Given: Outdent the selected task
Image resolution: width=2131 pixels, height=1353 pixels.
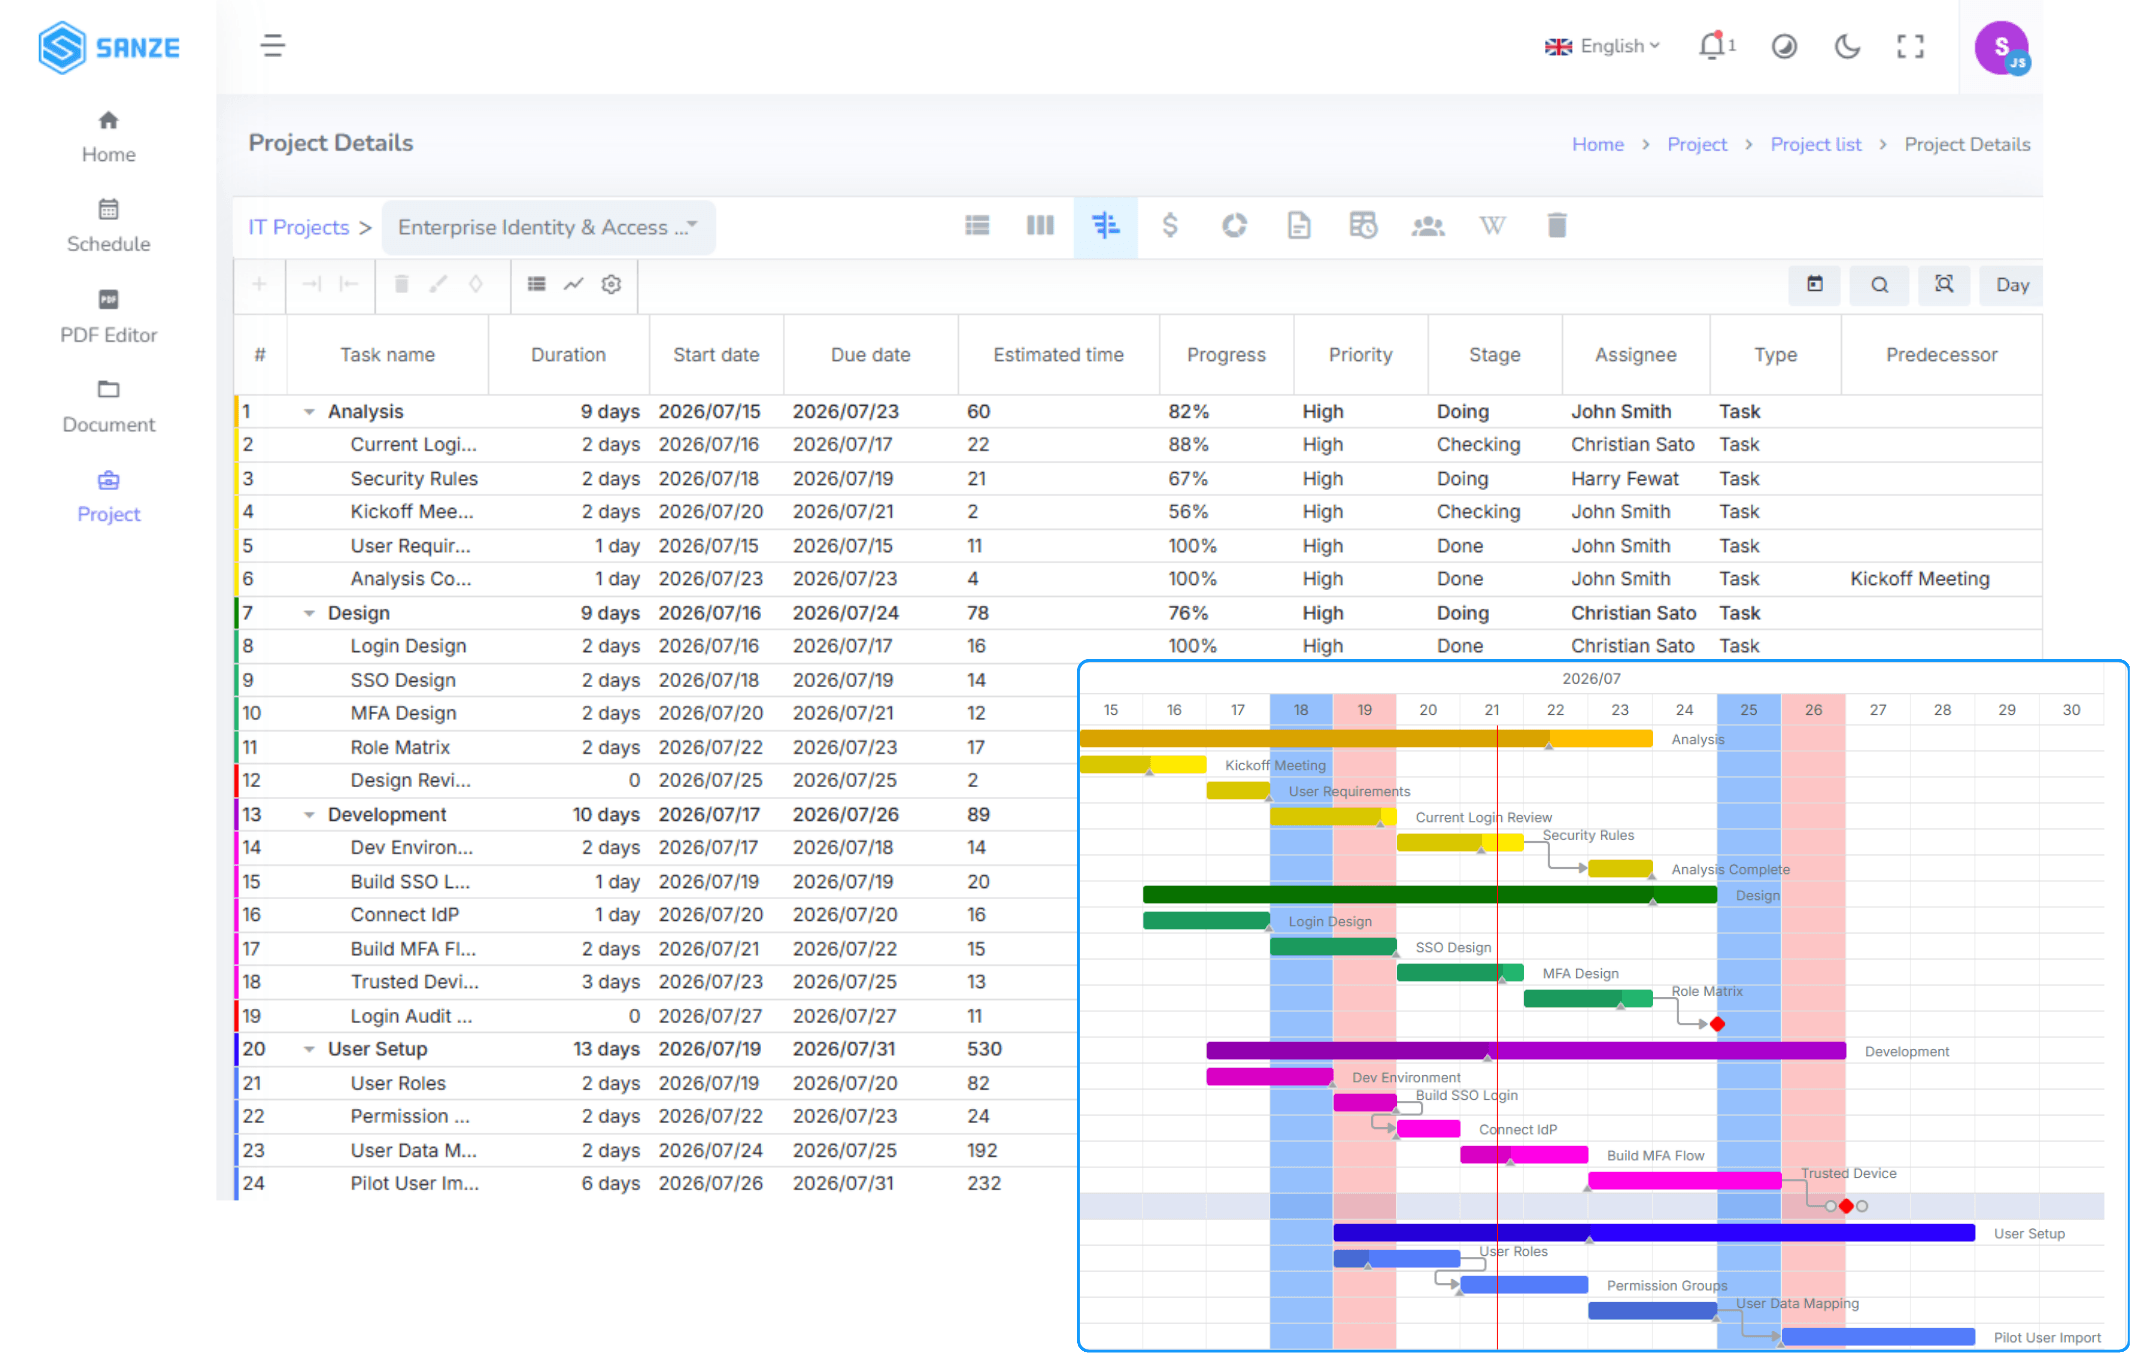Looking at the screenshot, I should pyautogui.click(x=348, y=285).
